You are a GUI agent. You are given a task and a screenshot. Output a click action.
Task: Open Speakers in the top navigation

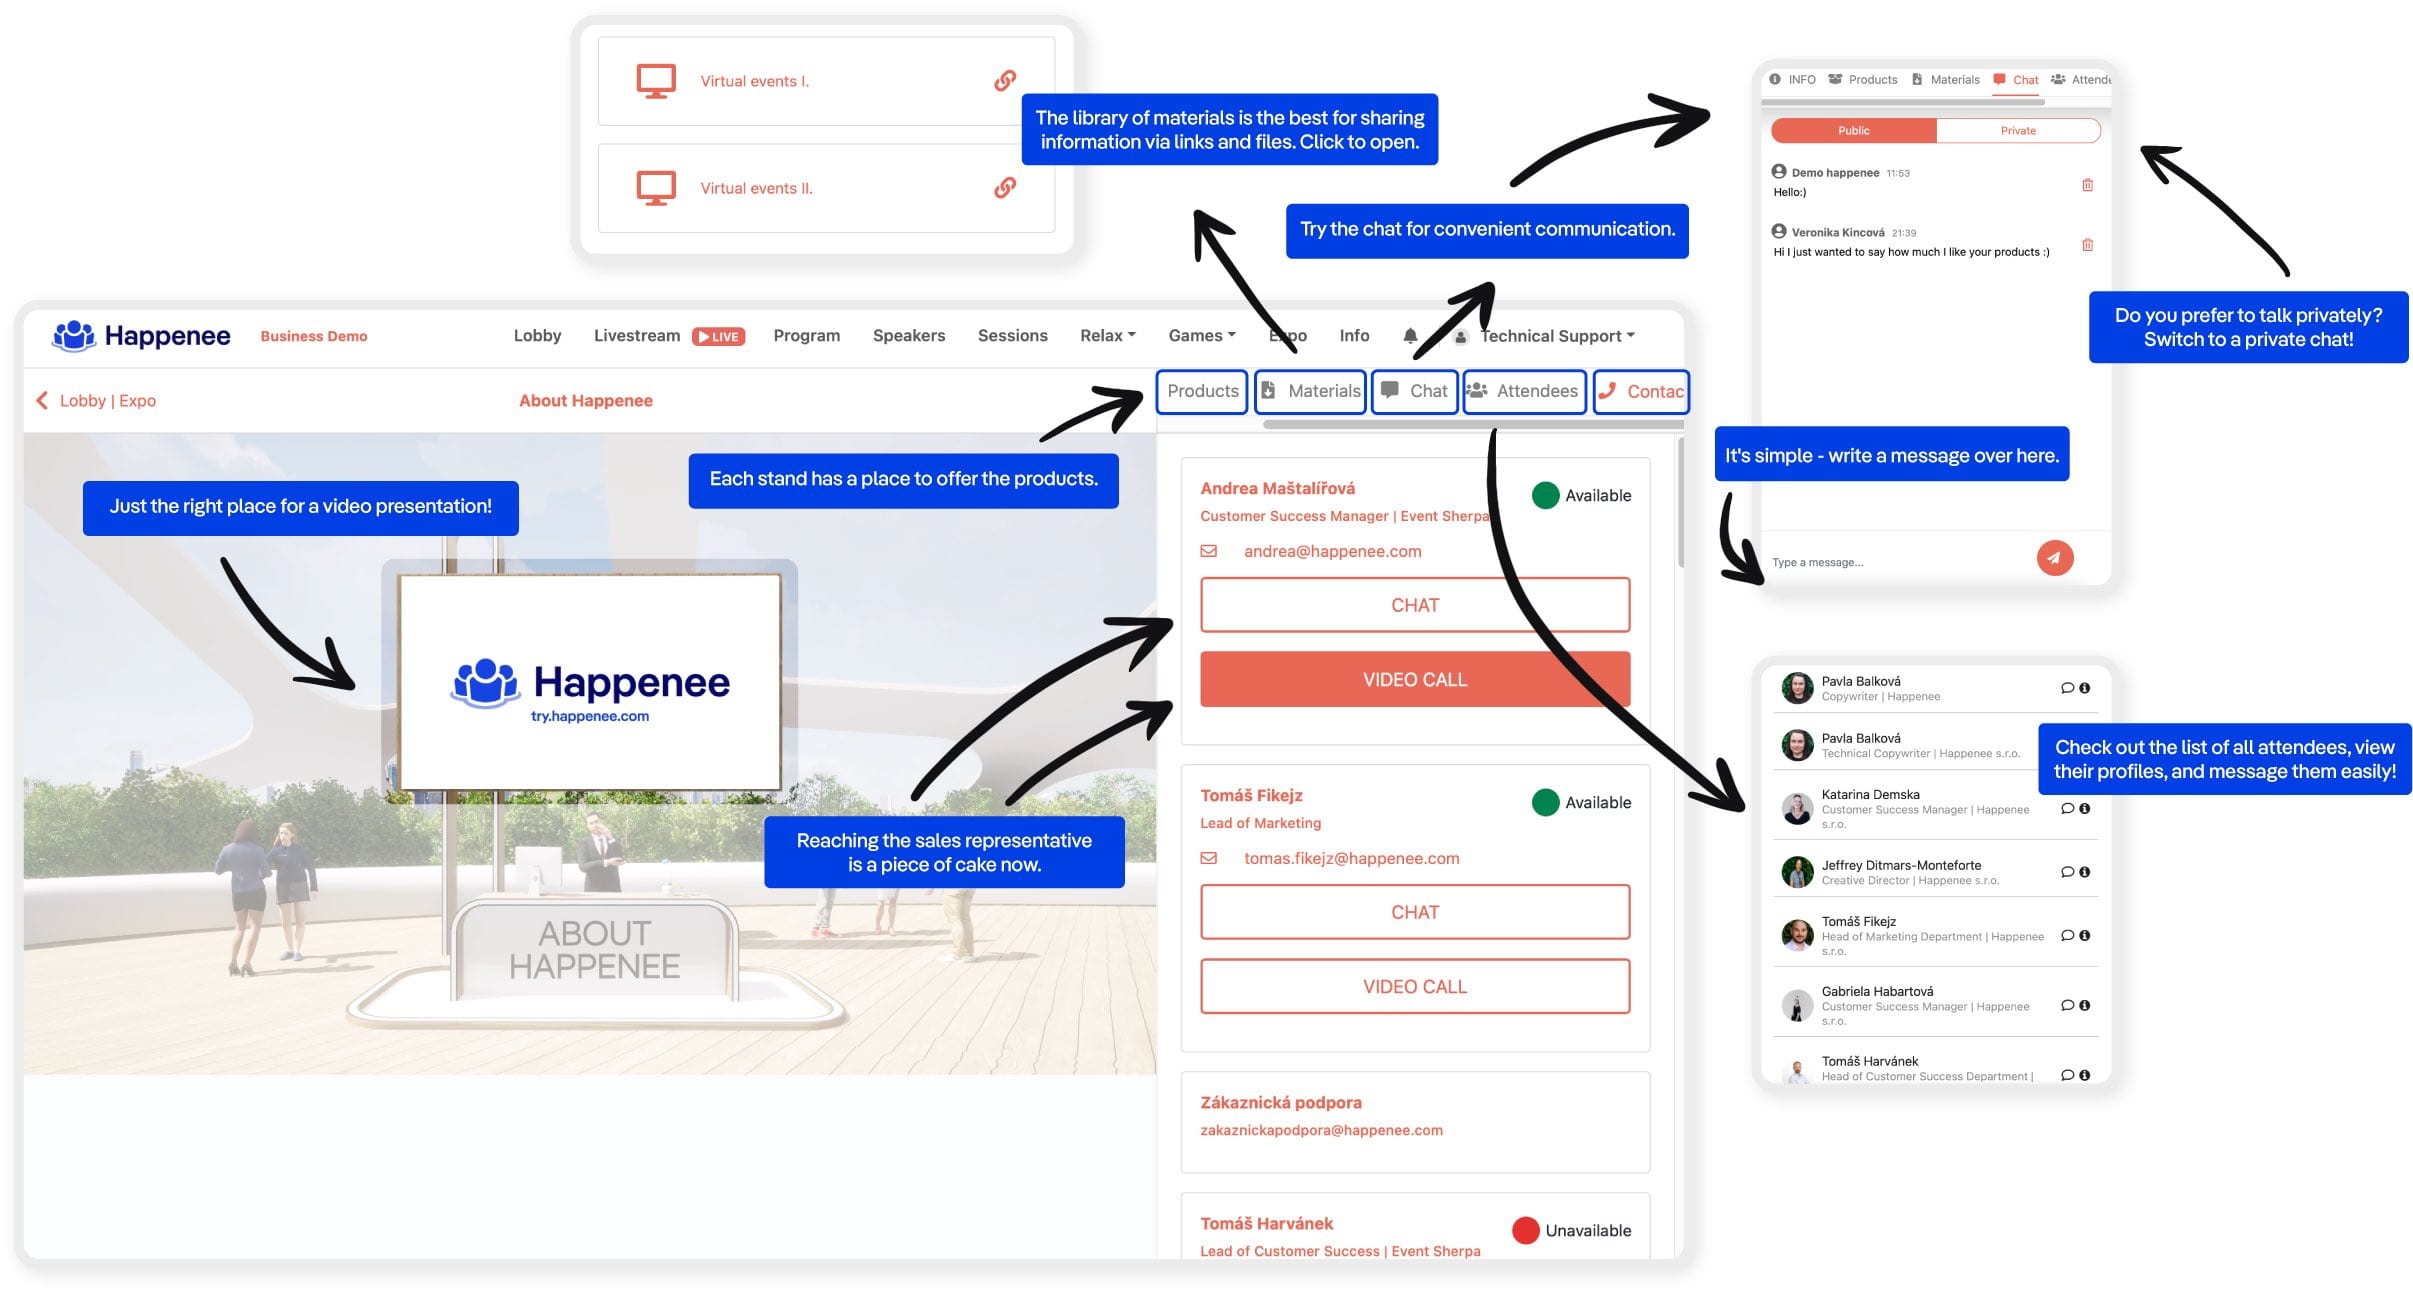coord(908,336)
